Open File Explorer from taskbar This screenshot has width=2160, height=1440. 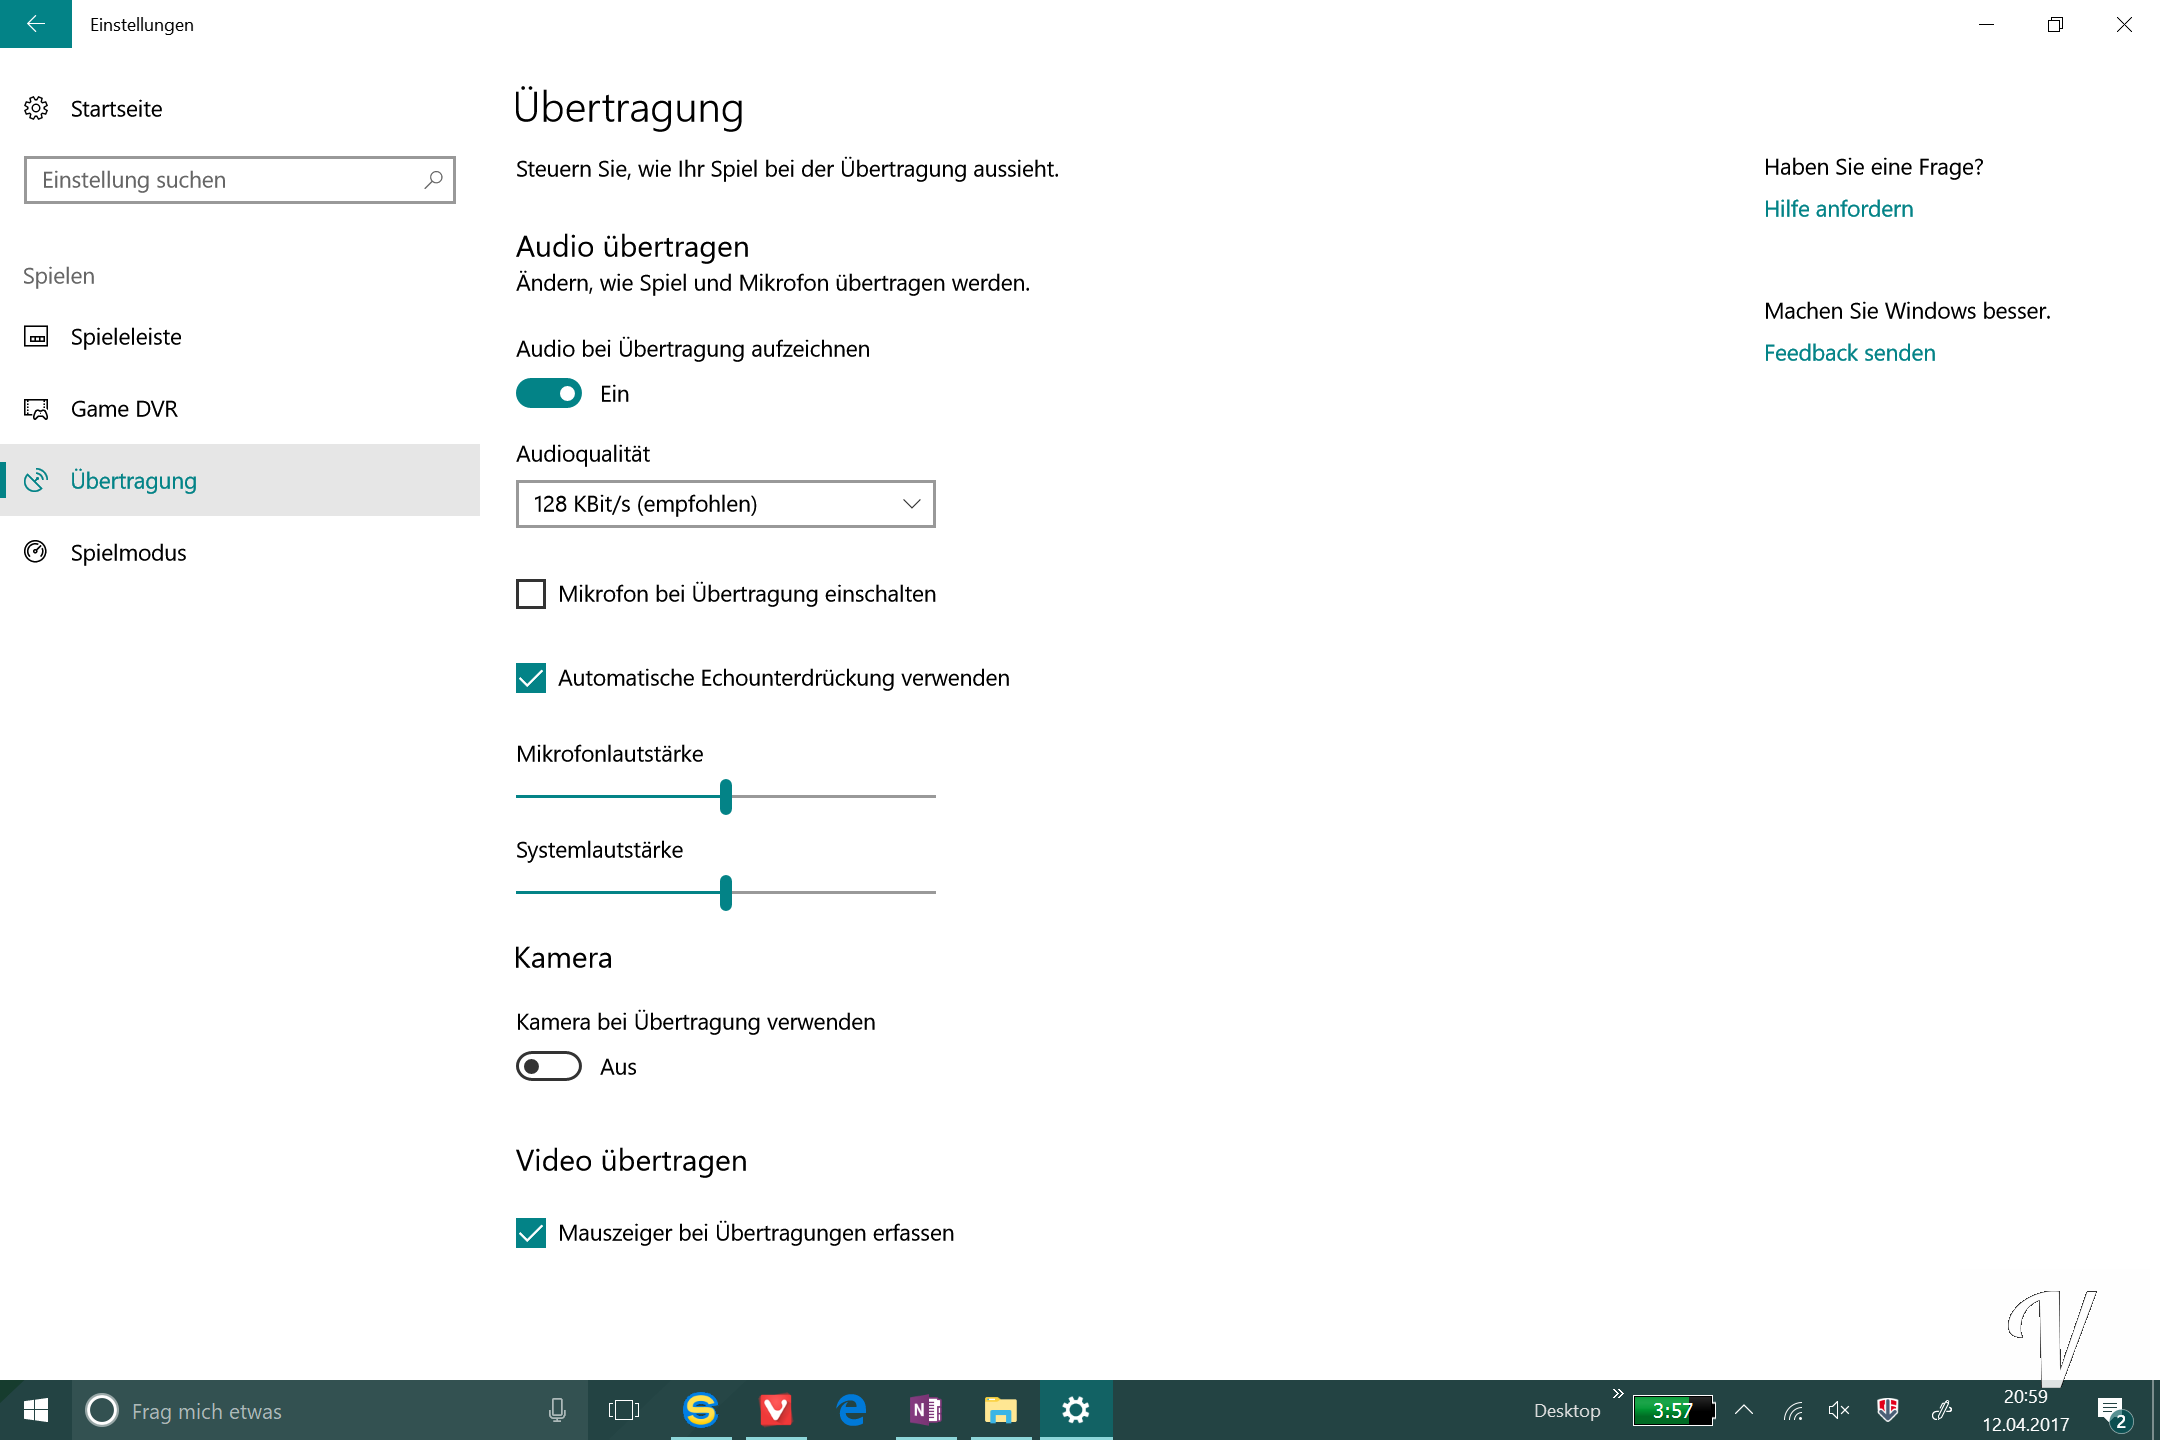click(x=1000, y=1410)
